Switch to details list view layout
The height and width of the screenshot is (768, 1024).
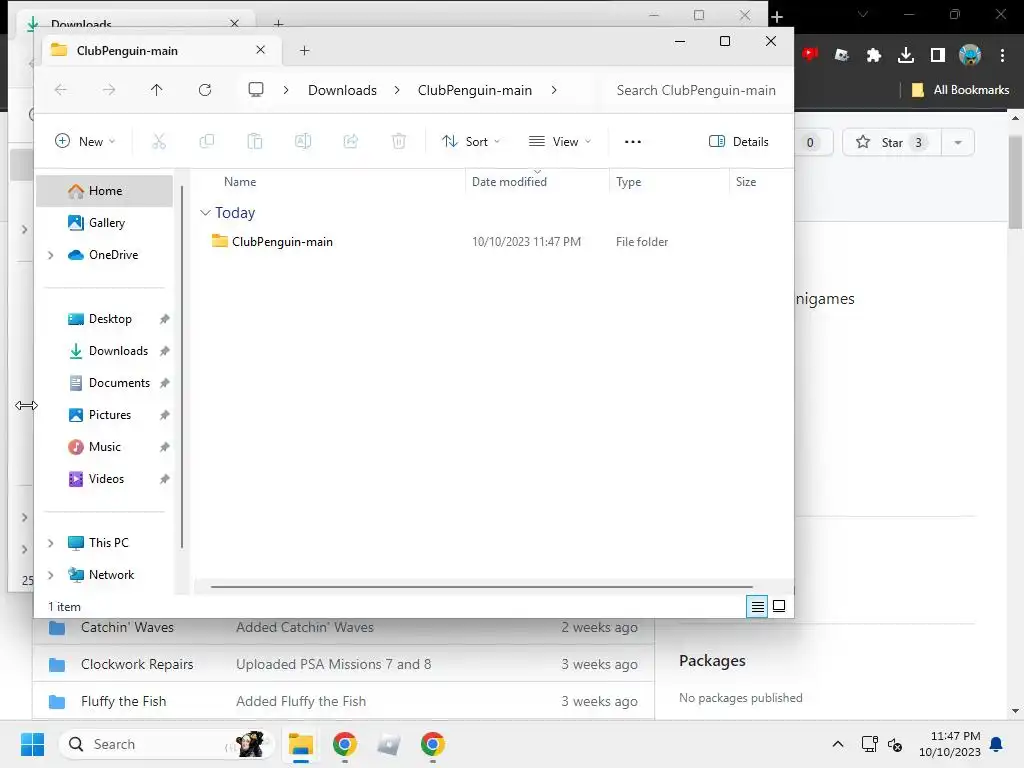click(x=757, y=607)
